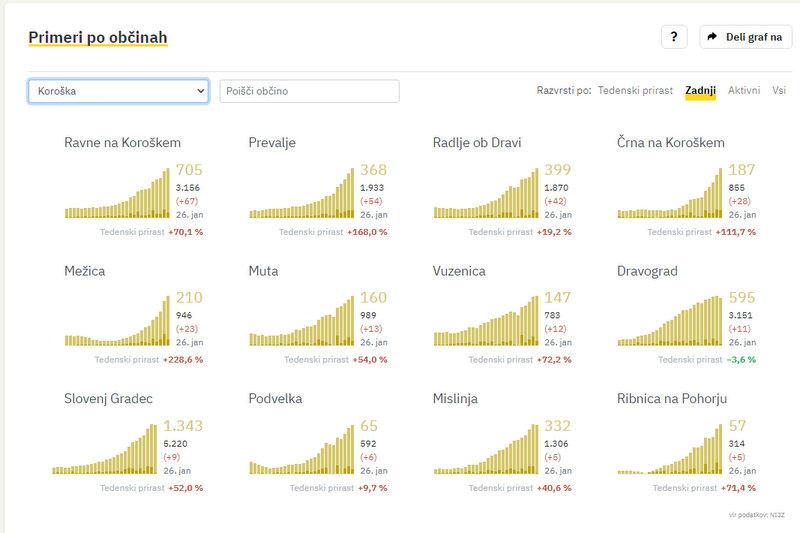Click the Deli graf na button

click(x=745, y=37)
